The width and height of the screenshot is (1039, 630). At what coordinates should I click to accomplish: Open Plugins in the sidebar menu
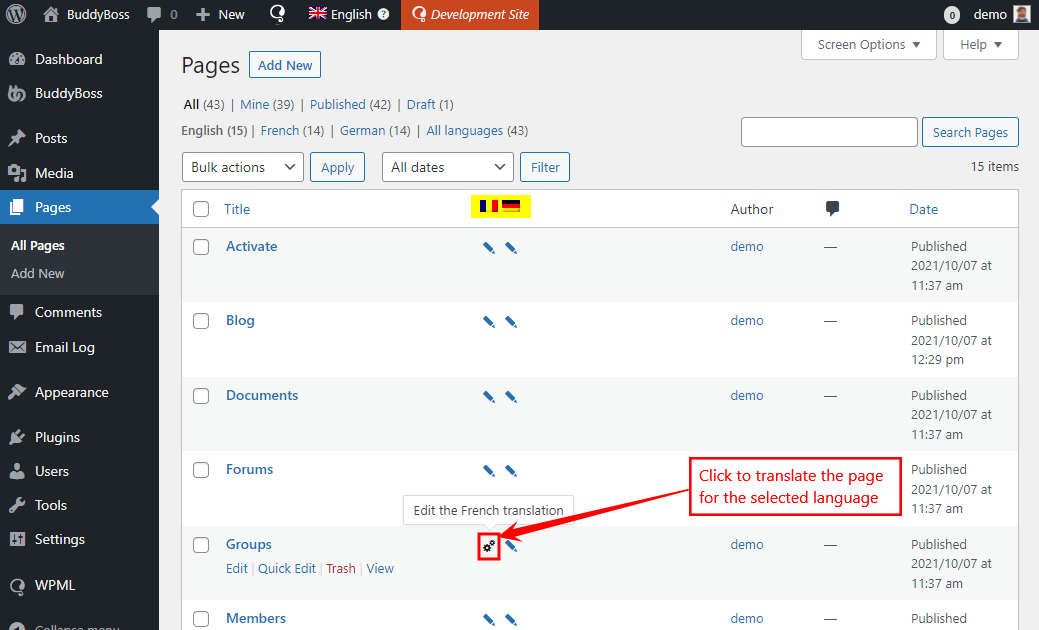[x=57, y=437]
